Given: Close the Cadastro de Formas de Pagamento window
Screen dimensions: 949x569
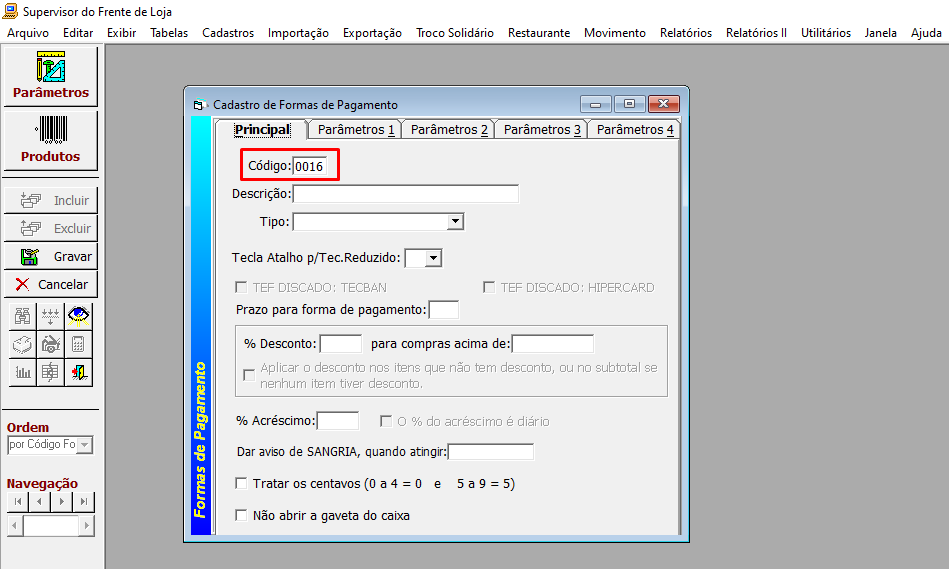Looking at the screenshot, I should [x=663, y=104].
